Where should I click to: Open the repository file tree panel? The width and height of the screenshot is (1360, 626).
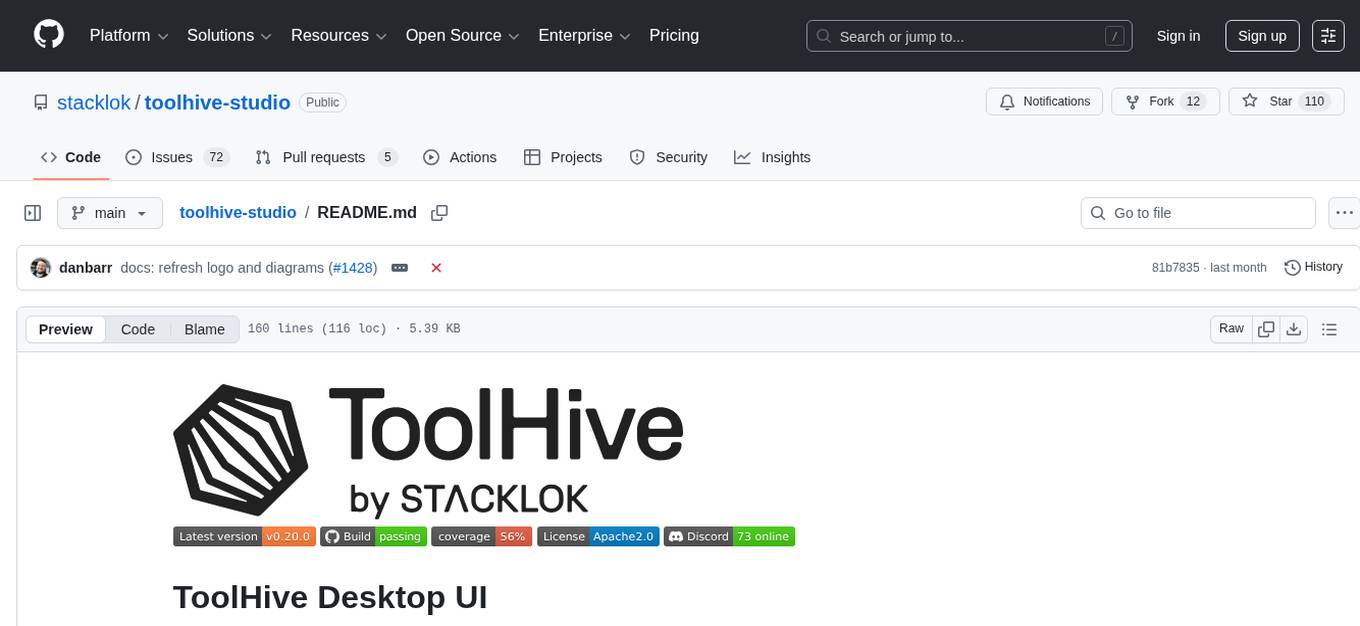click(32, 212)
